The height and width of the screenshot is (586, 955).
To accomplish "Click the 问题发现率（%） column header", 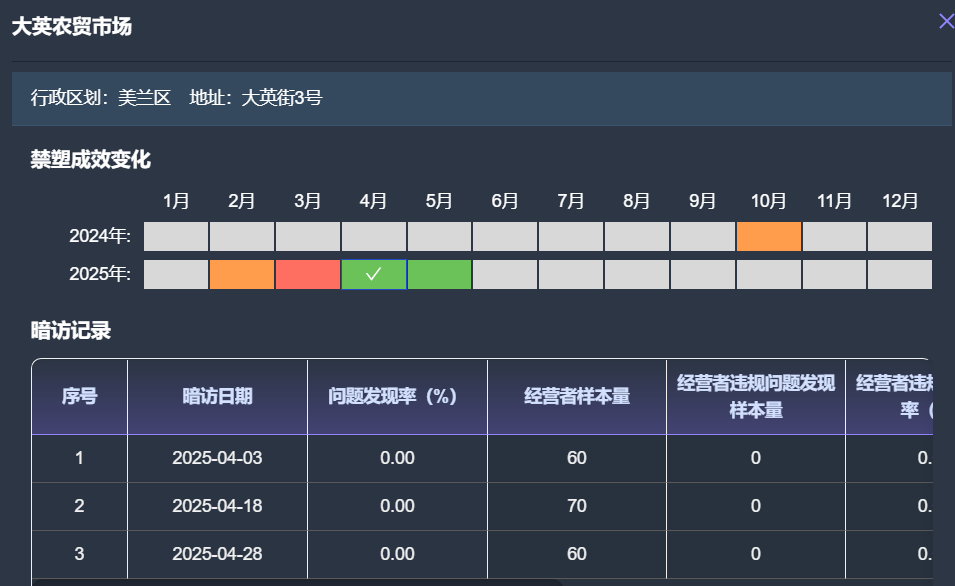I will [397, 397].
